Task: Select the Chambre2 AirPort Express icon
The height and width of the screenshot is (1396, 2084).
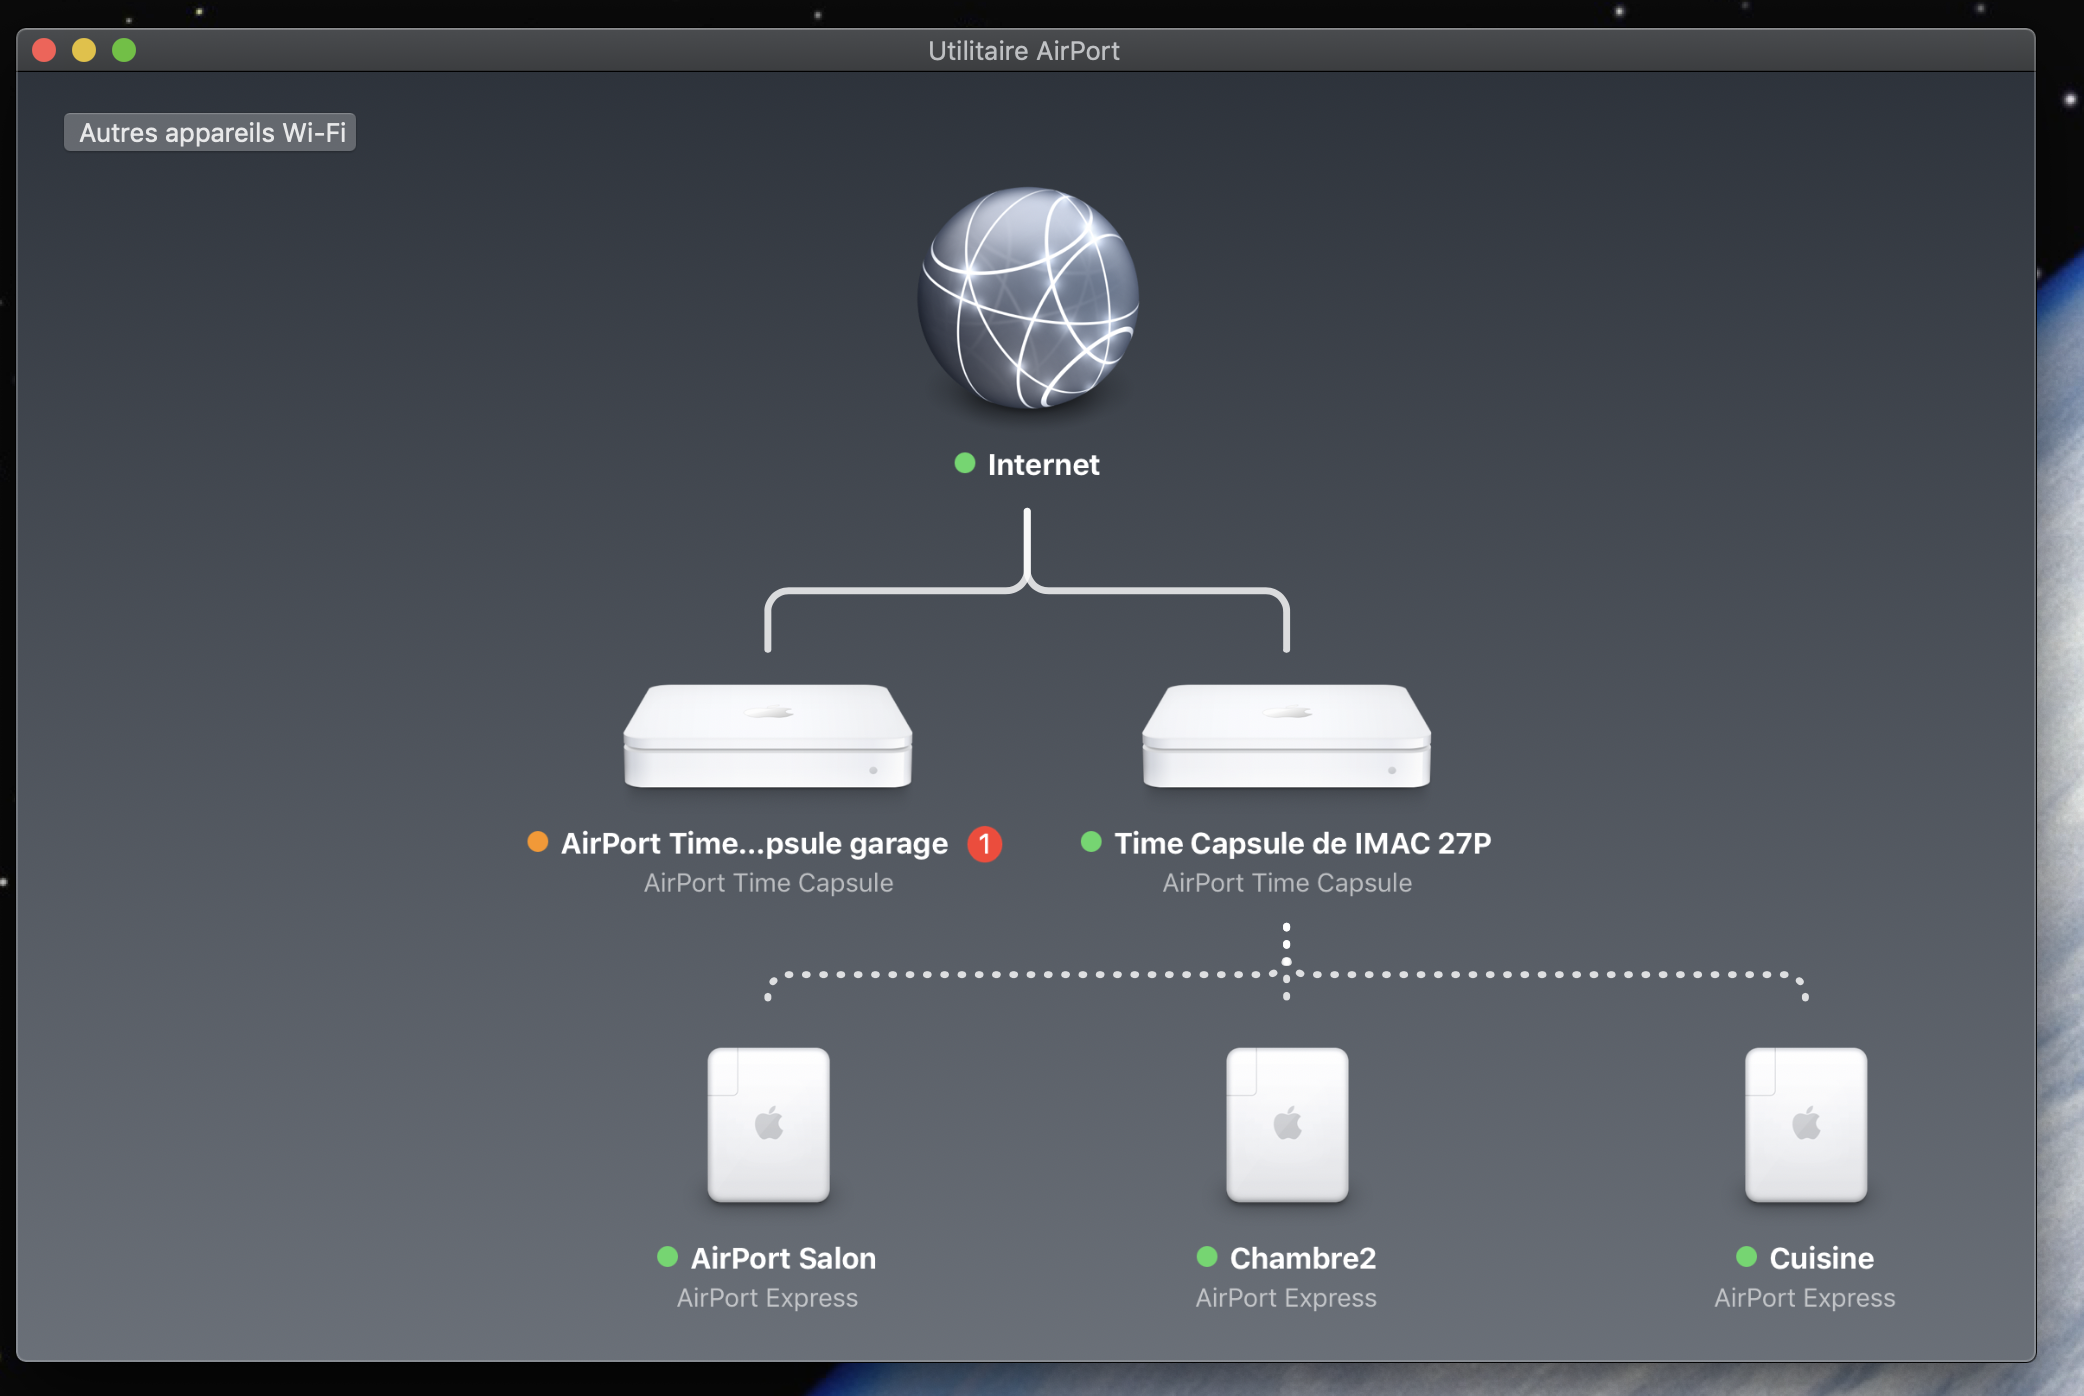Action: 1287,1124
